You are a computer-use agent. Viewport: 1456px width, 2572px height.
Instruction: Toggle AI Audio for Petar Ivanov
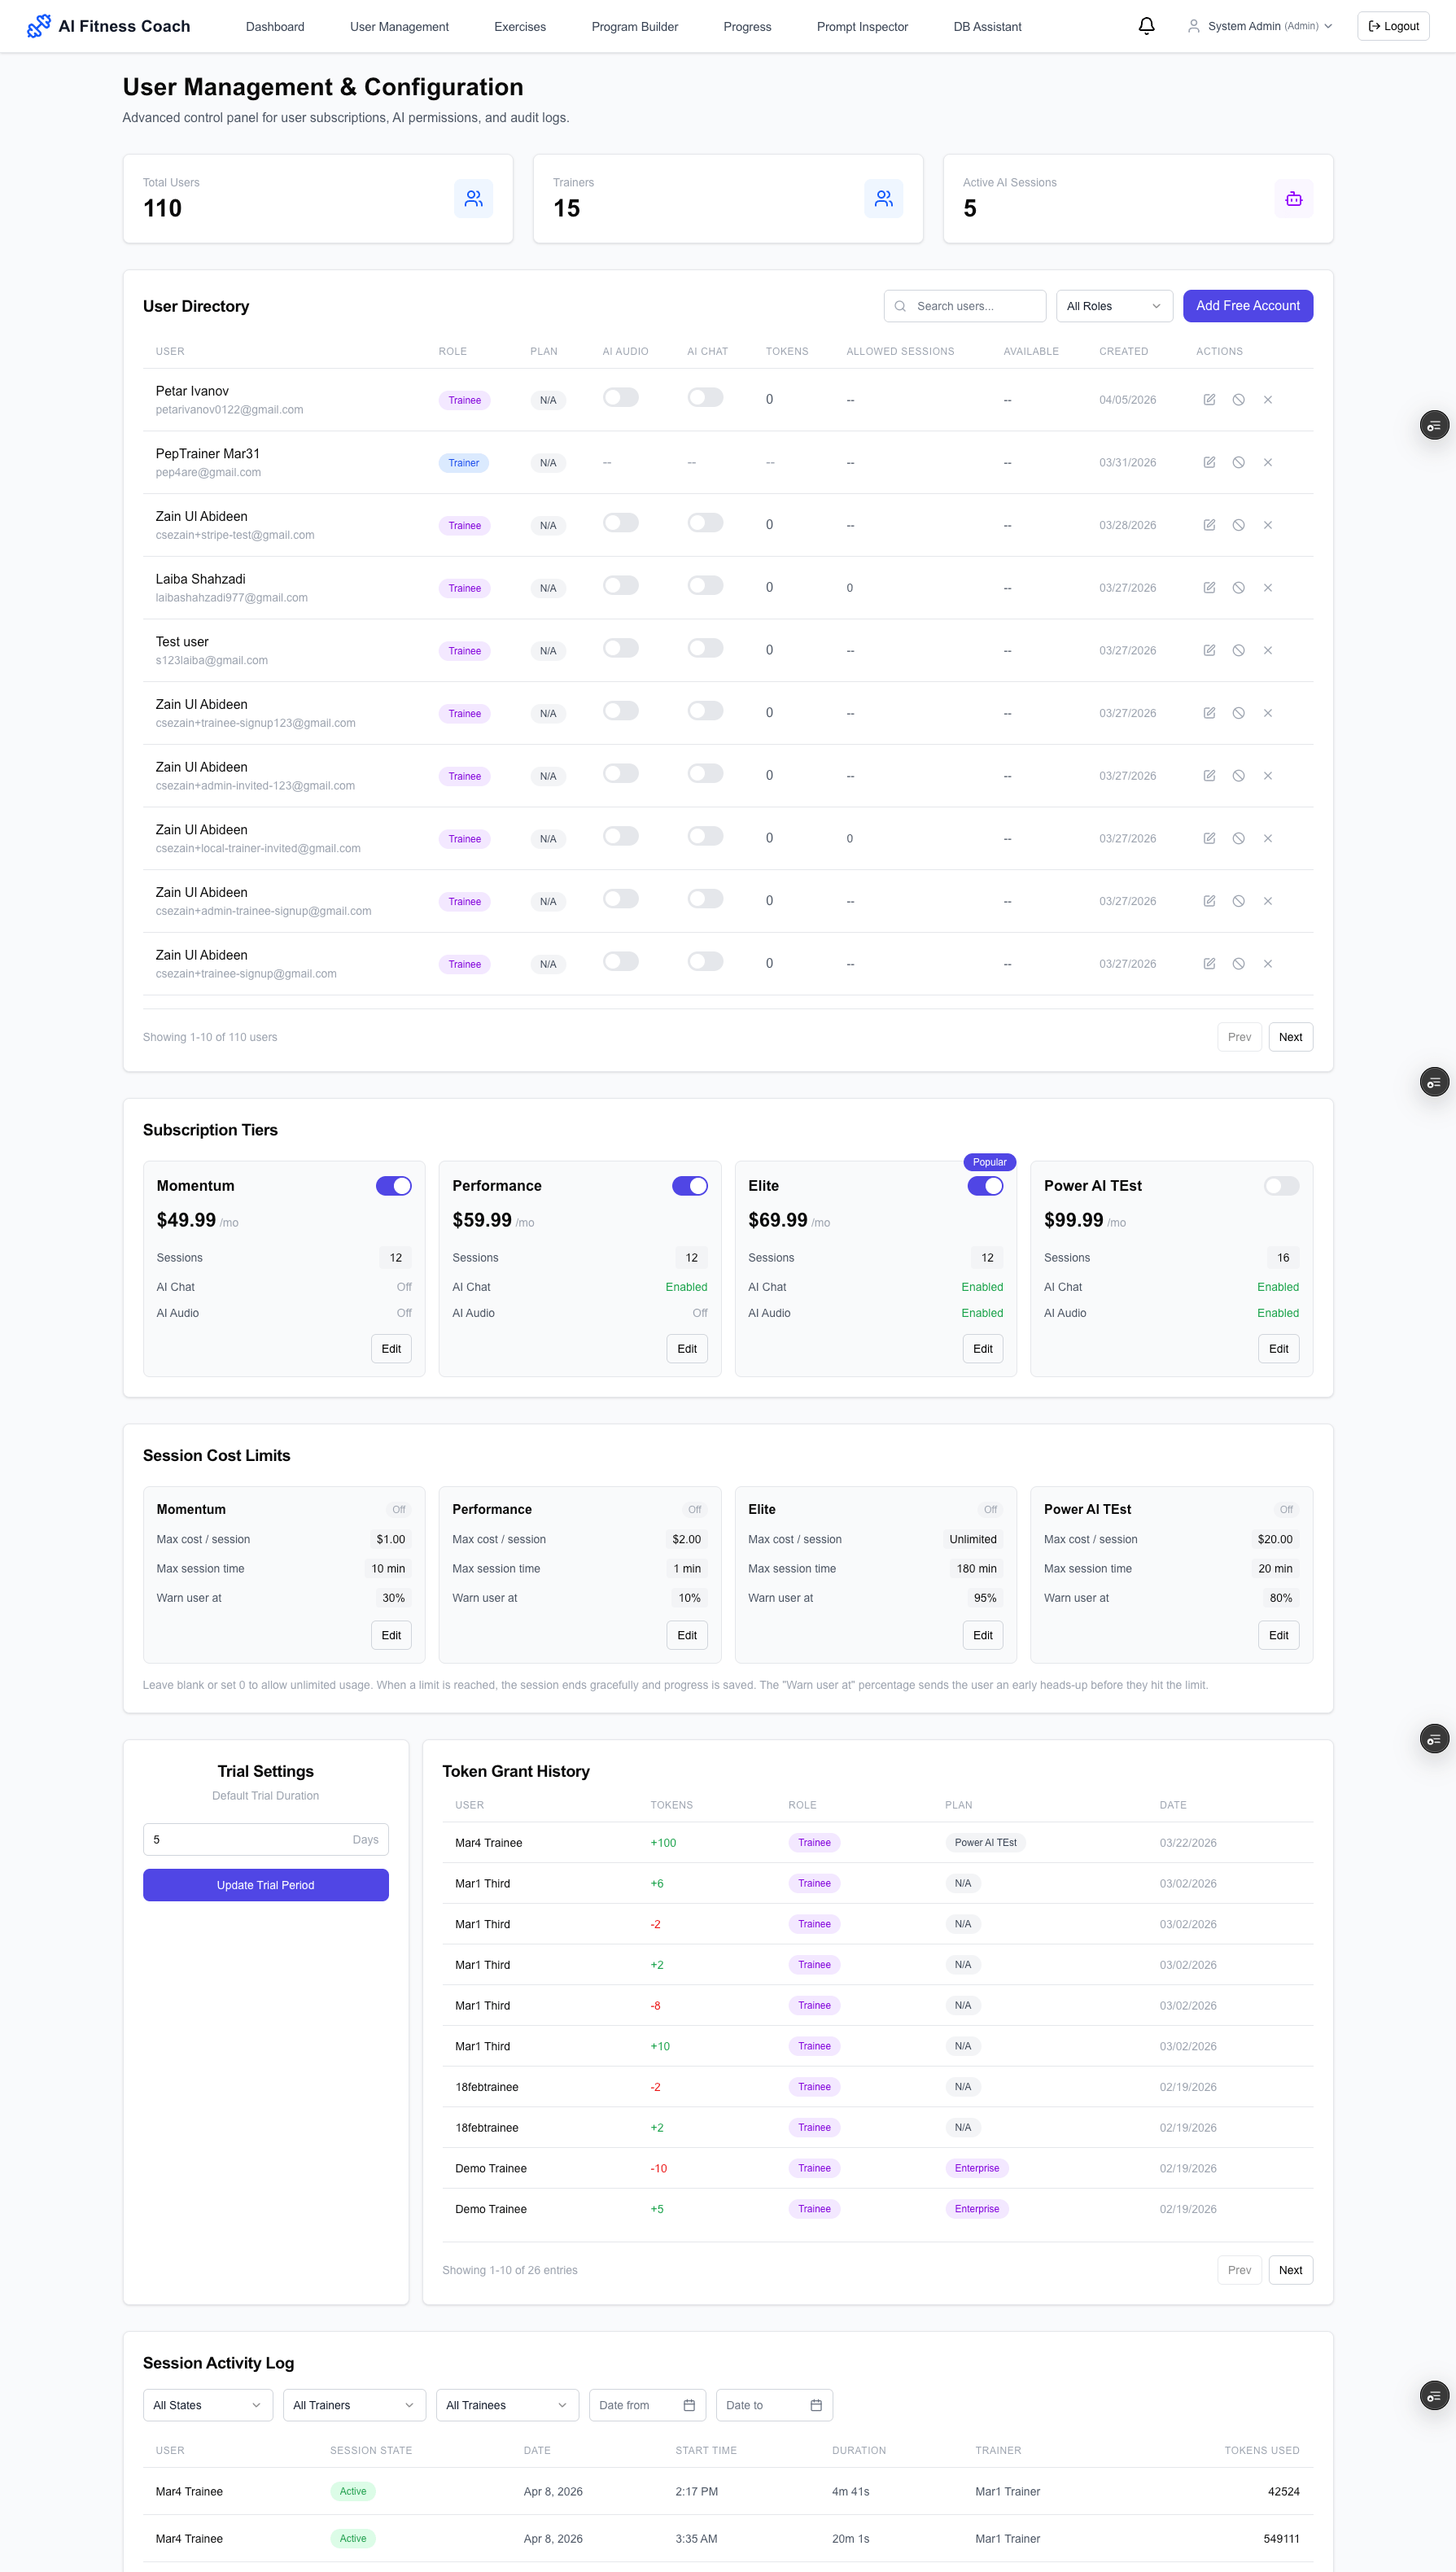pos(620,398)
